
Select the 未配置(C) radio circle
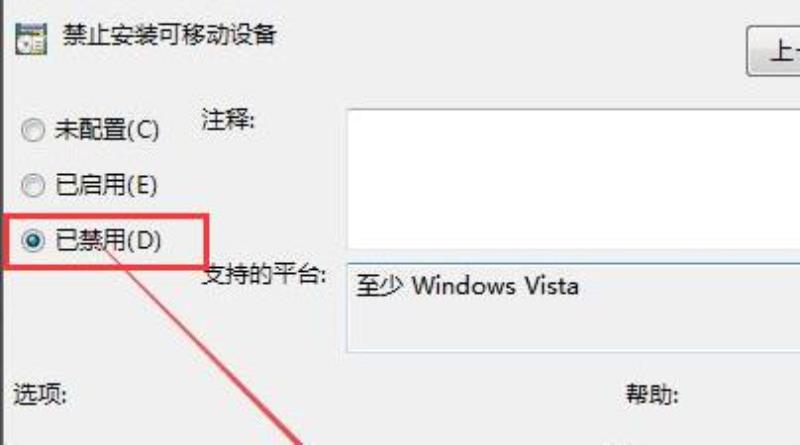[x=33, y=130]
